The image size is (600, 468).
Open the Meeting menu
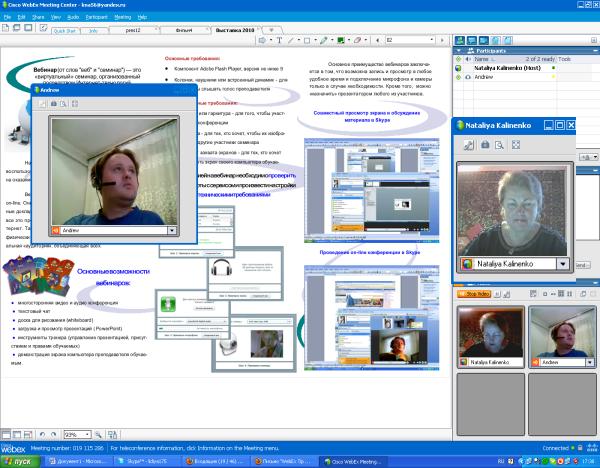[122, 17]
